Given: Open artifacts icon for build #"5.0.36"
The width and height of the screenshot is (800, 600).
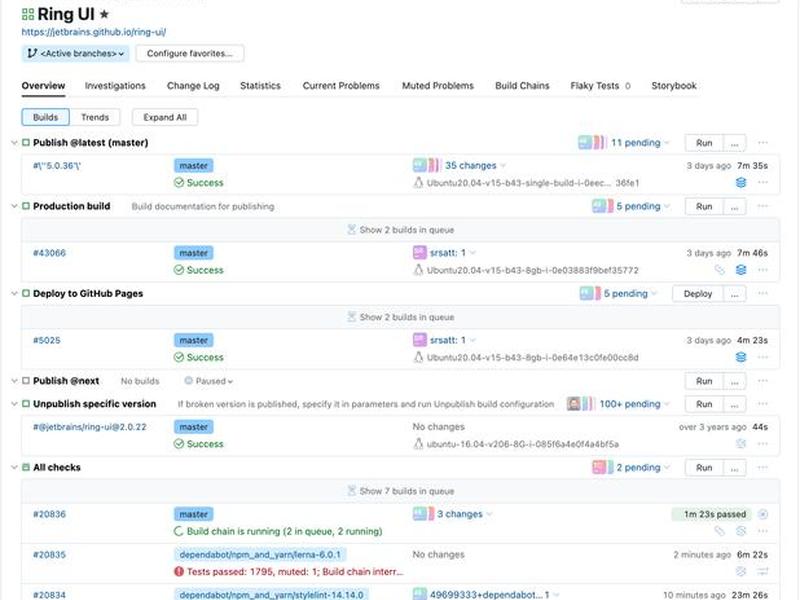Looking at the screenshot, I should click(741, 183).
